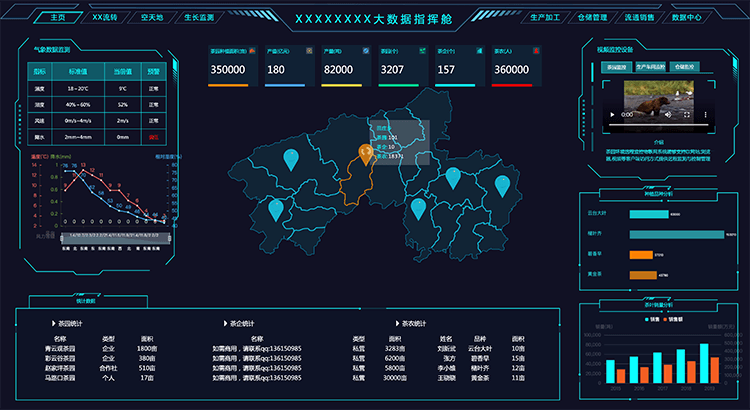Click the 合作社 type cell
This screenshot has width=750, height=410.
coord(109,368)
